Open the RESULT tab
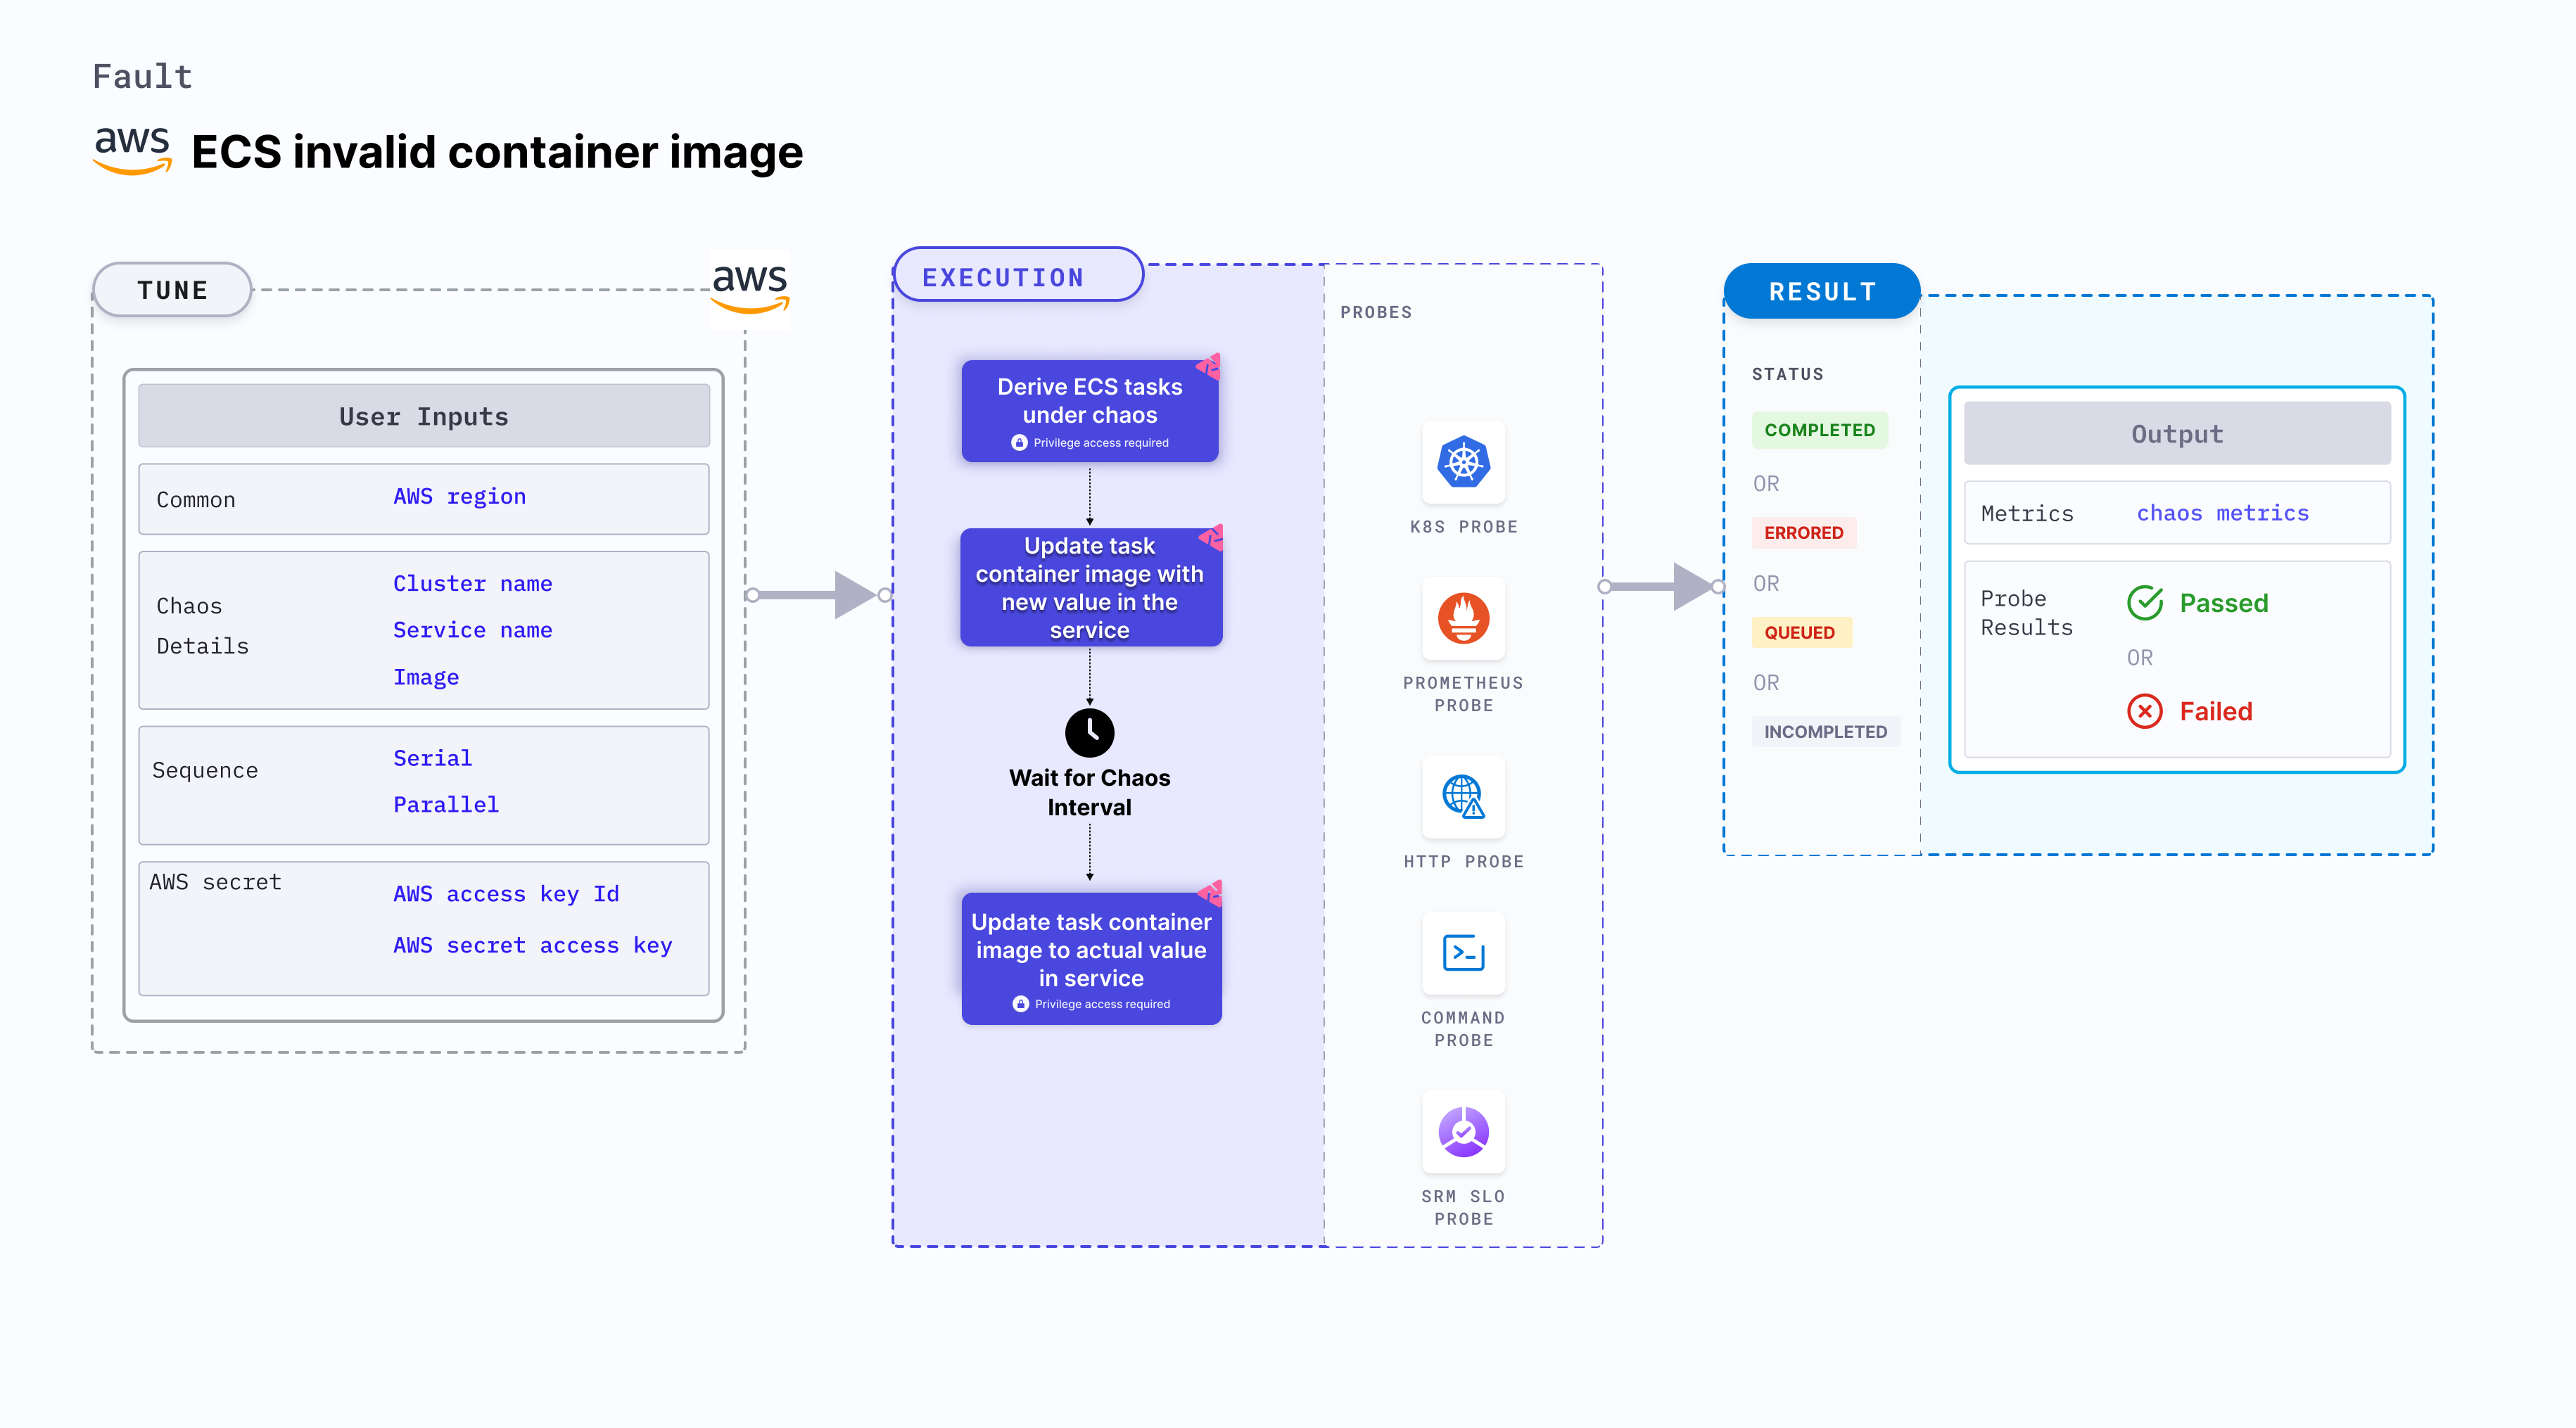 (1821, 291)
